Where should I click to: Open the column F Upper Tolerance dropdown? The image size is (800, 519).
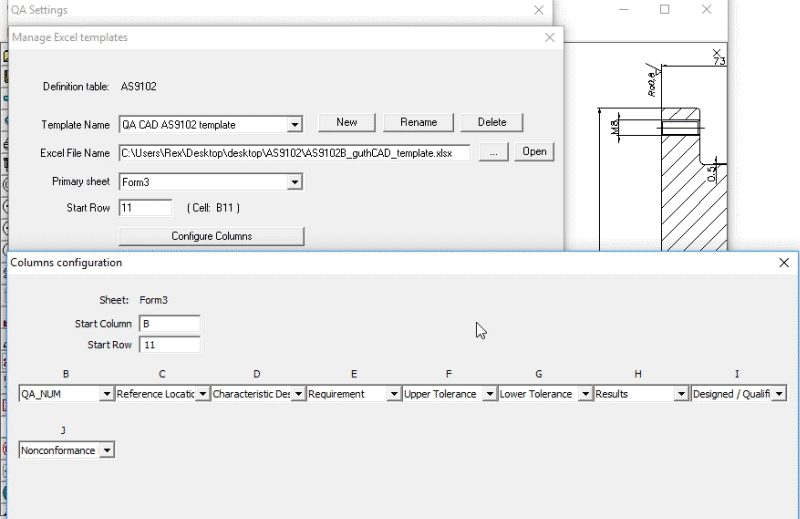point(490,394)
